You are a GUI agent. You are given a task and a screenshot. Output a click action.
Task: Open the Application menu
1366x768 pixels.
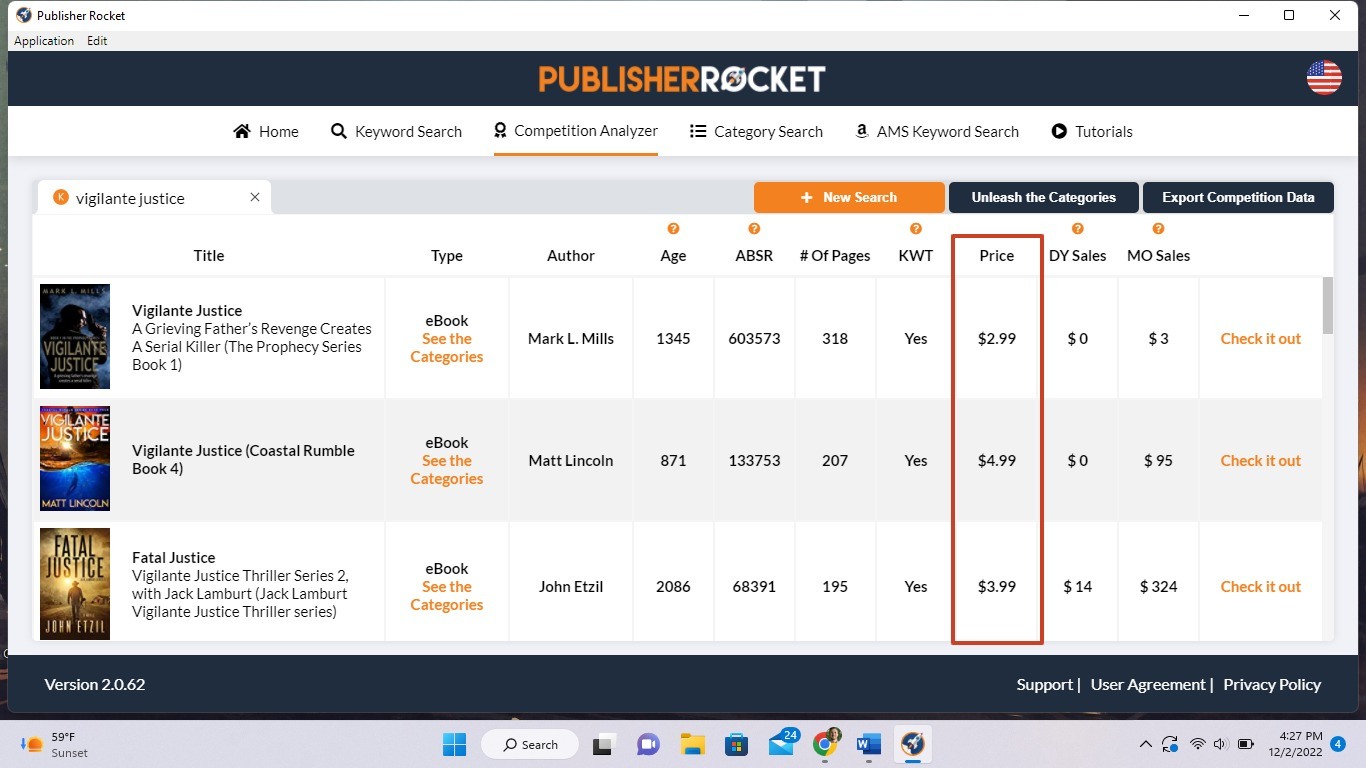(44, 40)
